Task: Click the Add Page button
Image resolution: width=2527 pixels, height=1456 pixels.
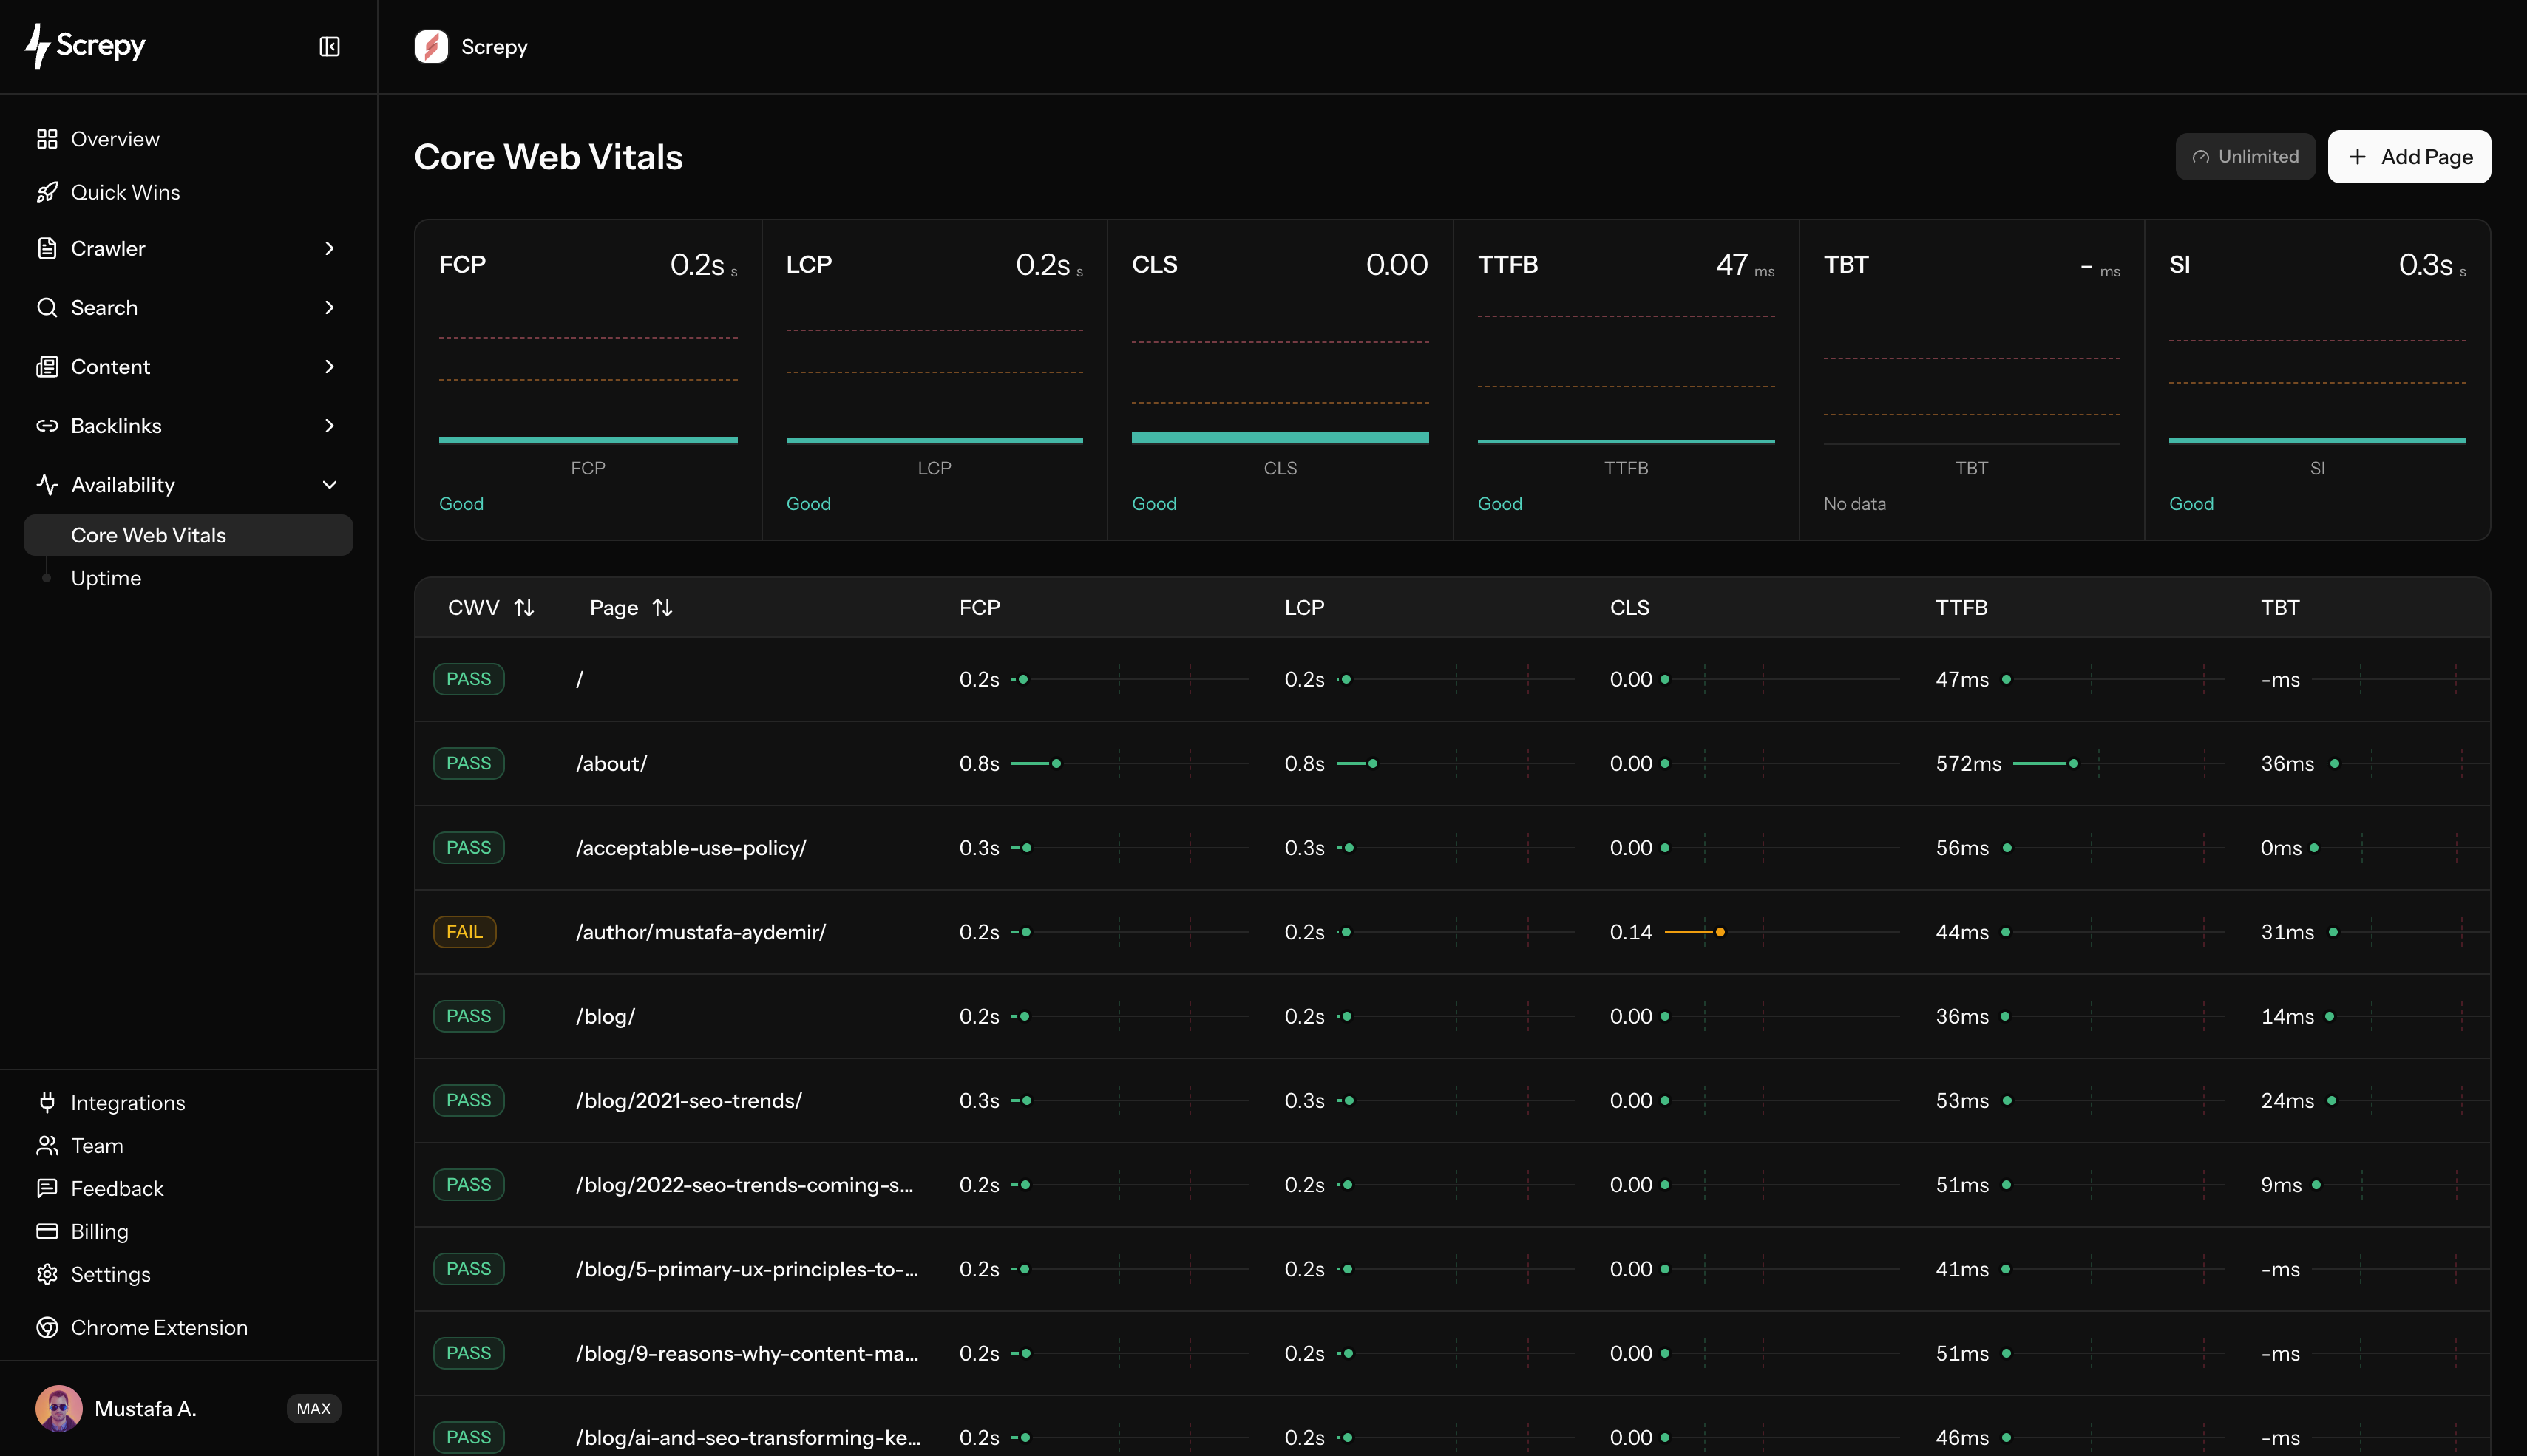Action: point(2409,157)
